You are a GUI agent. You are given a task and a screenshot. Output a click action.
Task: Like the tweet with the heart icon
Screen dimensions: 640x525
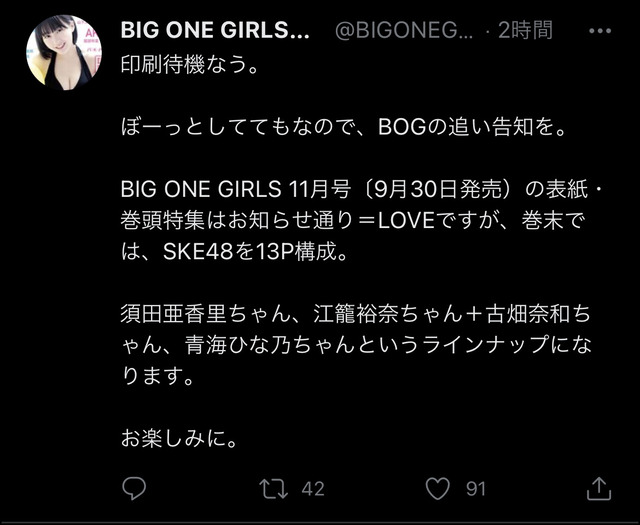(438, 489)
